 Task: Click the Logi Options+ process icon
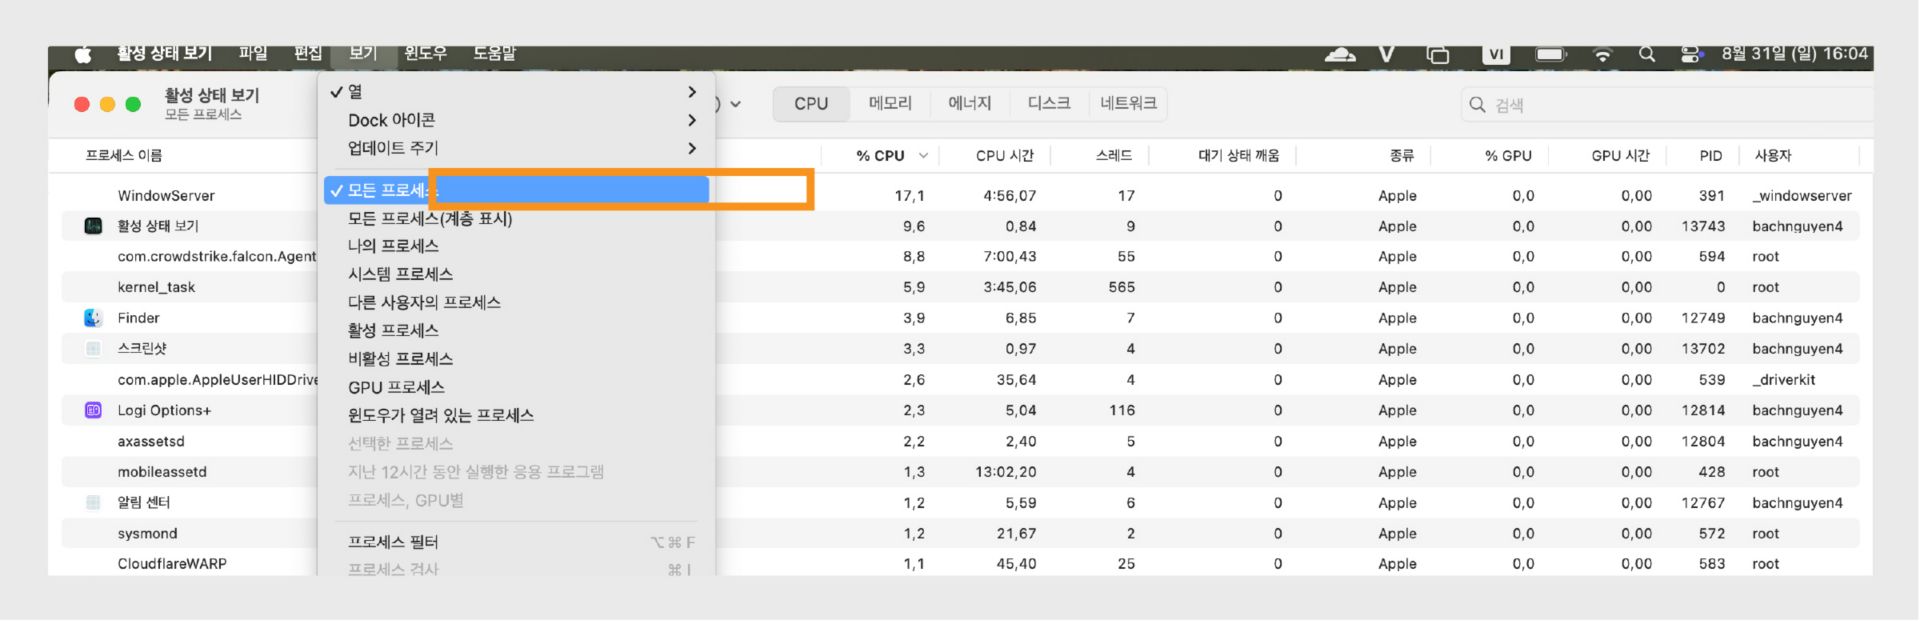tap(93, 410)
